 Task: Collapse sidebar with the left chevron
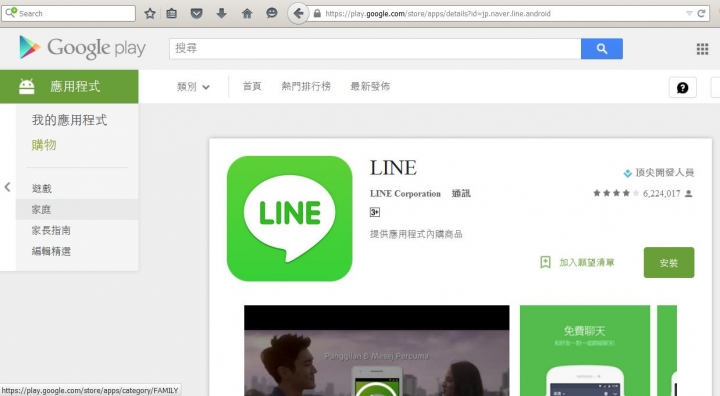tap(7, 187)
